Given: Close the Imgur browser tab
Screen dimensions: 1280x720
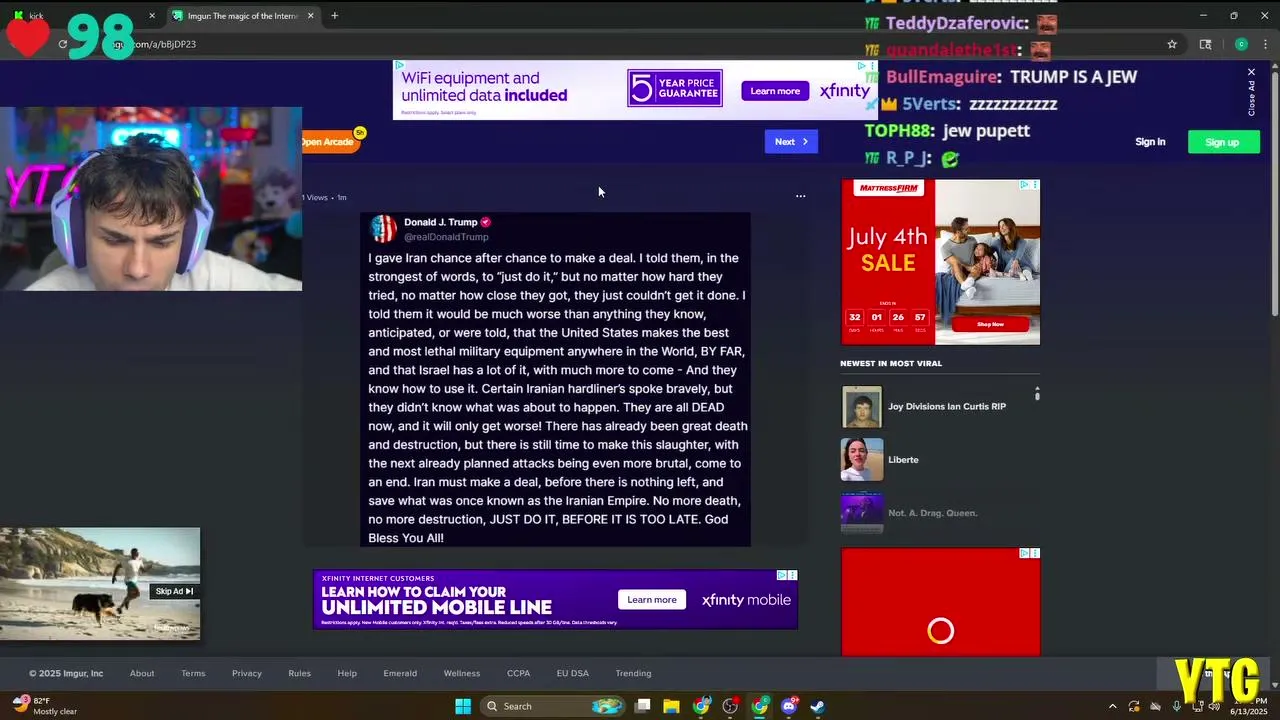Looking at the screenshot, I should tap(311, 16).
